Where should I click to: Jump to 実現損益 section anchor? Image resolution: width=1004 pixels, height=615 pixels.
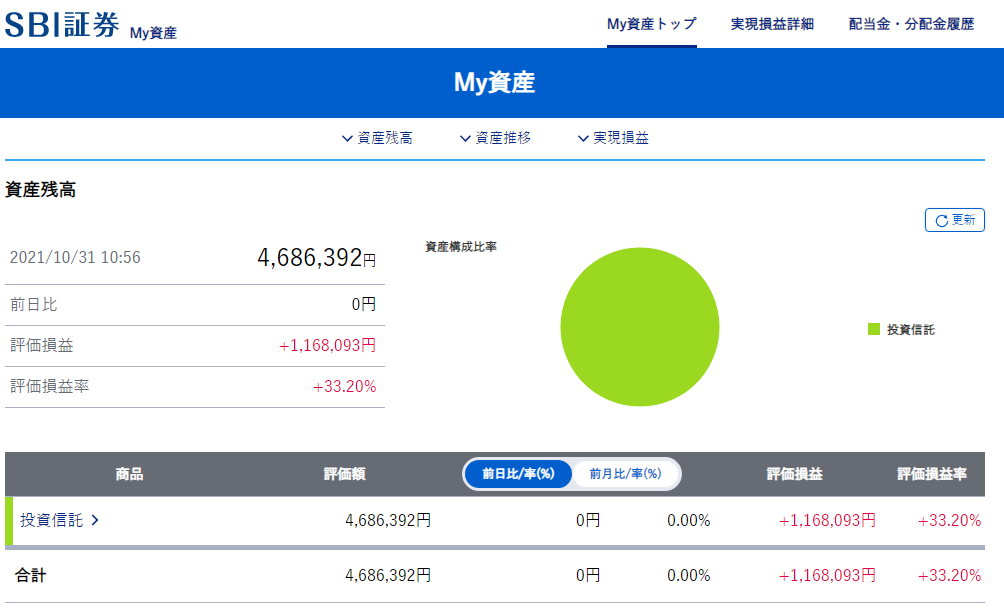coord(621,139)
